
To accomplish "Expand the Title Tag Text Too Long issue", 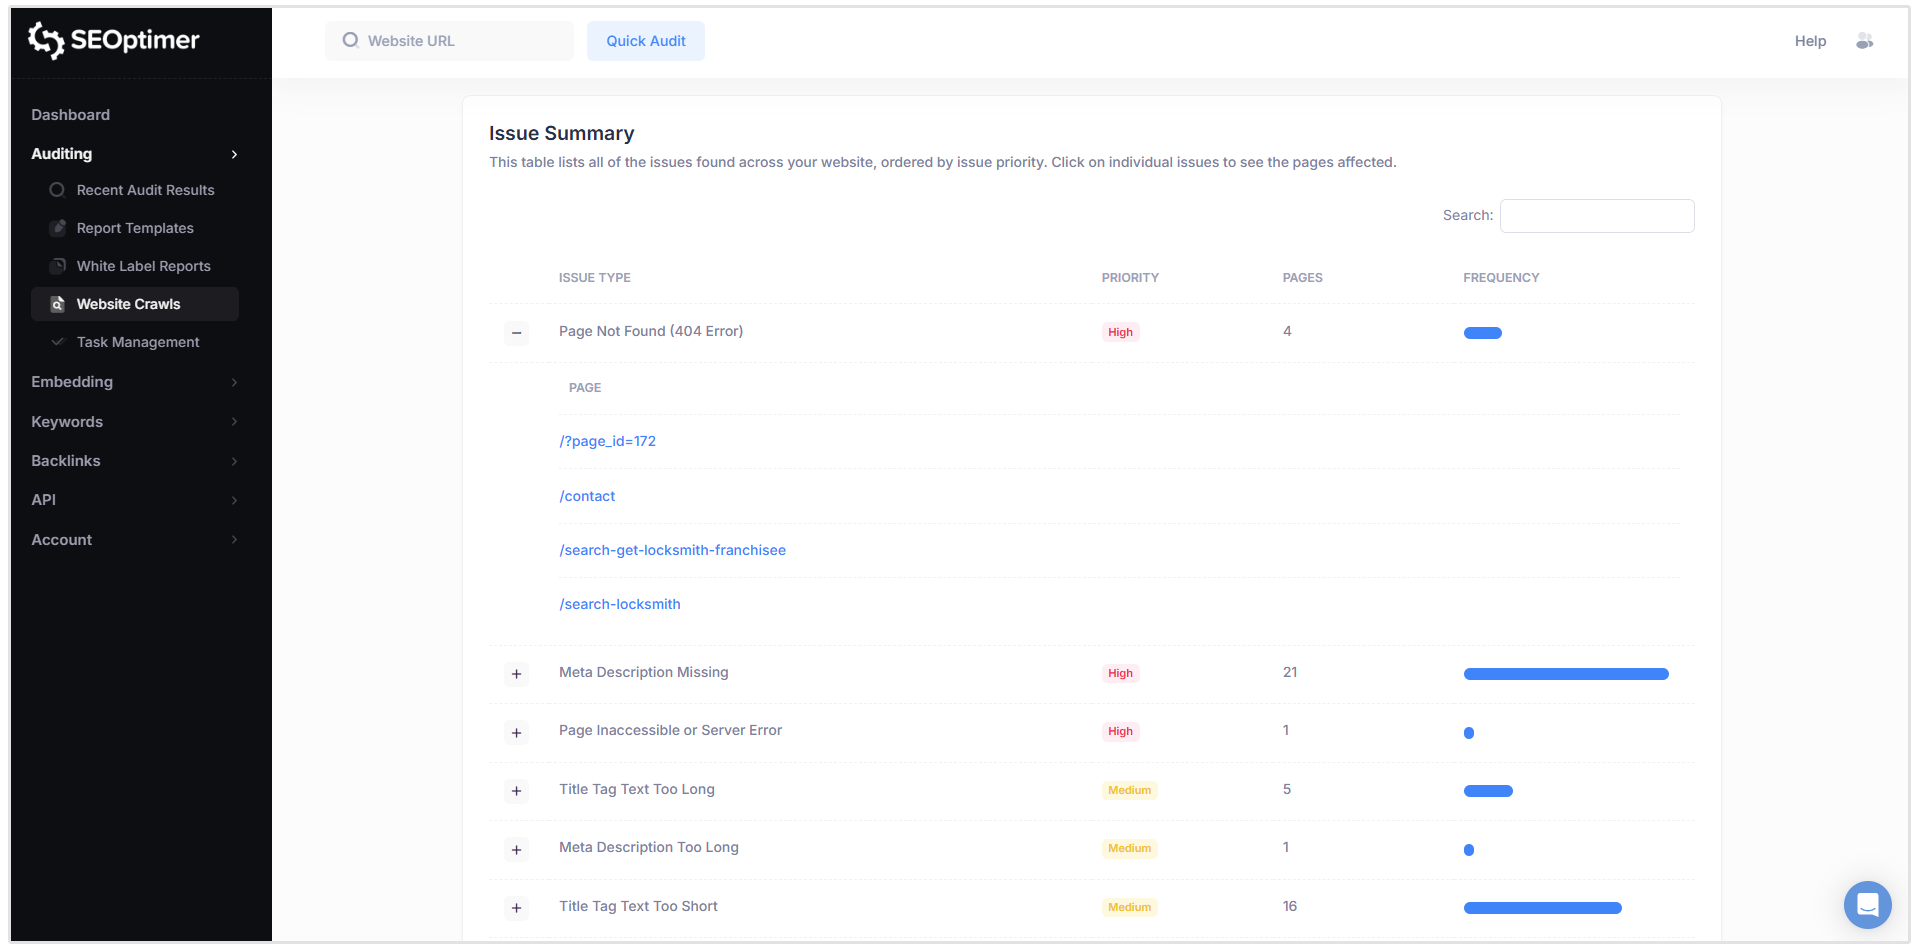I will (x=516, y=791).
